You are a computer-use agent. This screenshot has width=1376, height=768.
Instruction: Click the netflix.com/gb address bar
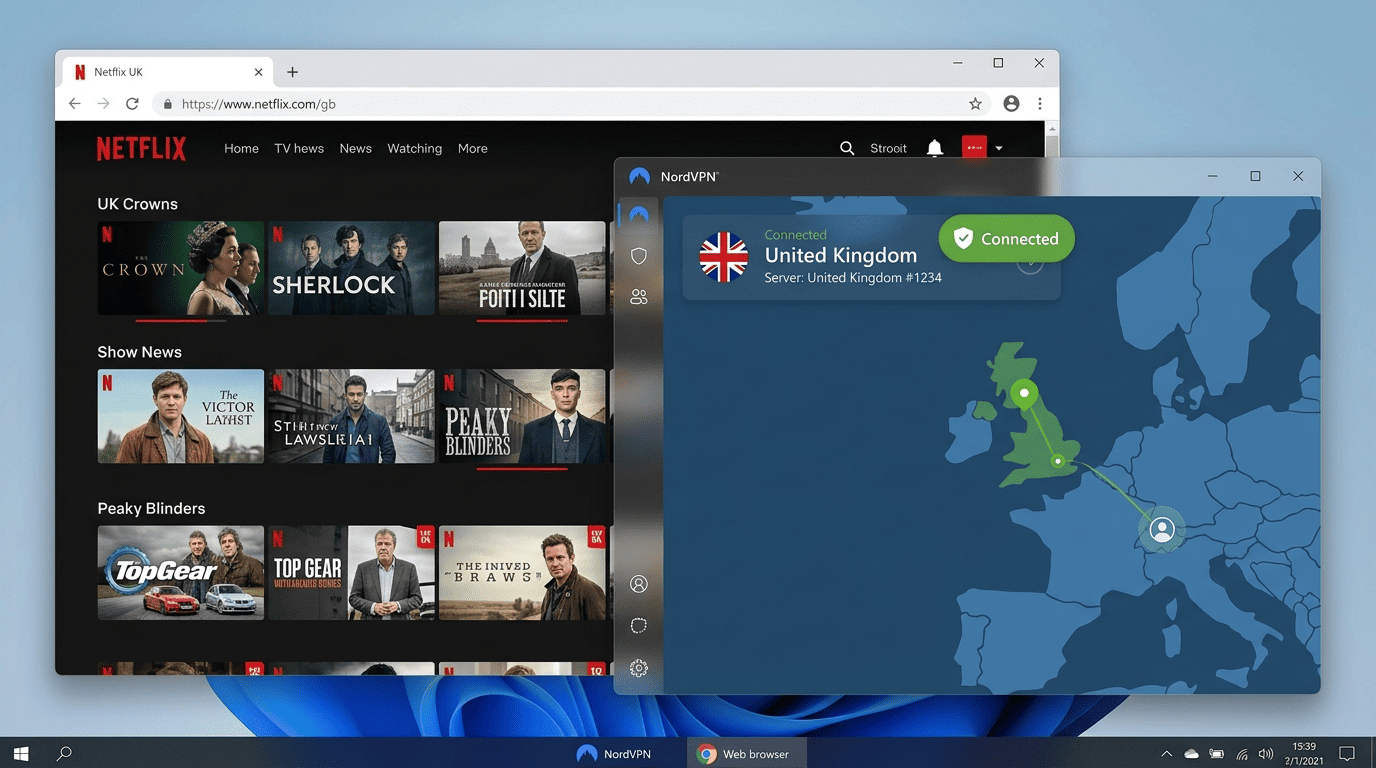pos(570,104)
